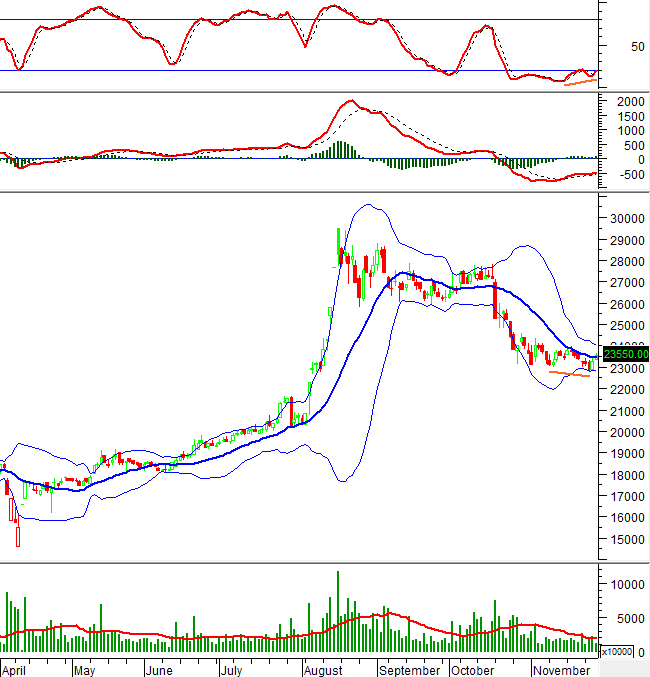650x677 pixels.
Task: Click the -500 level on the MACD axis
Action: 628,174
